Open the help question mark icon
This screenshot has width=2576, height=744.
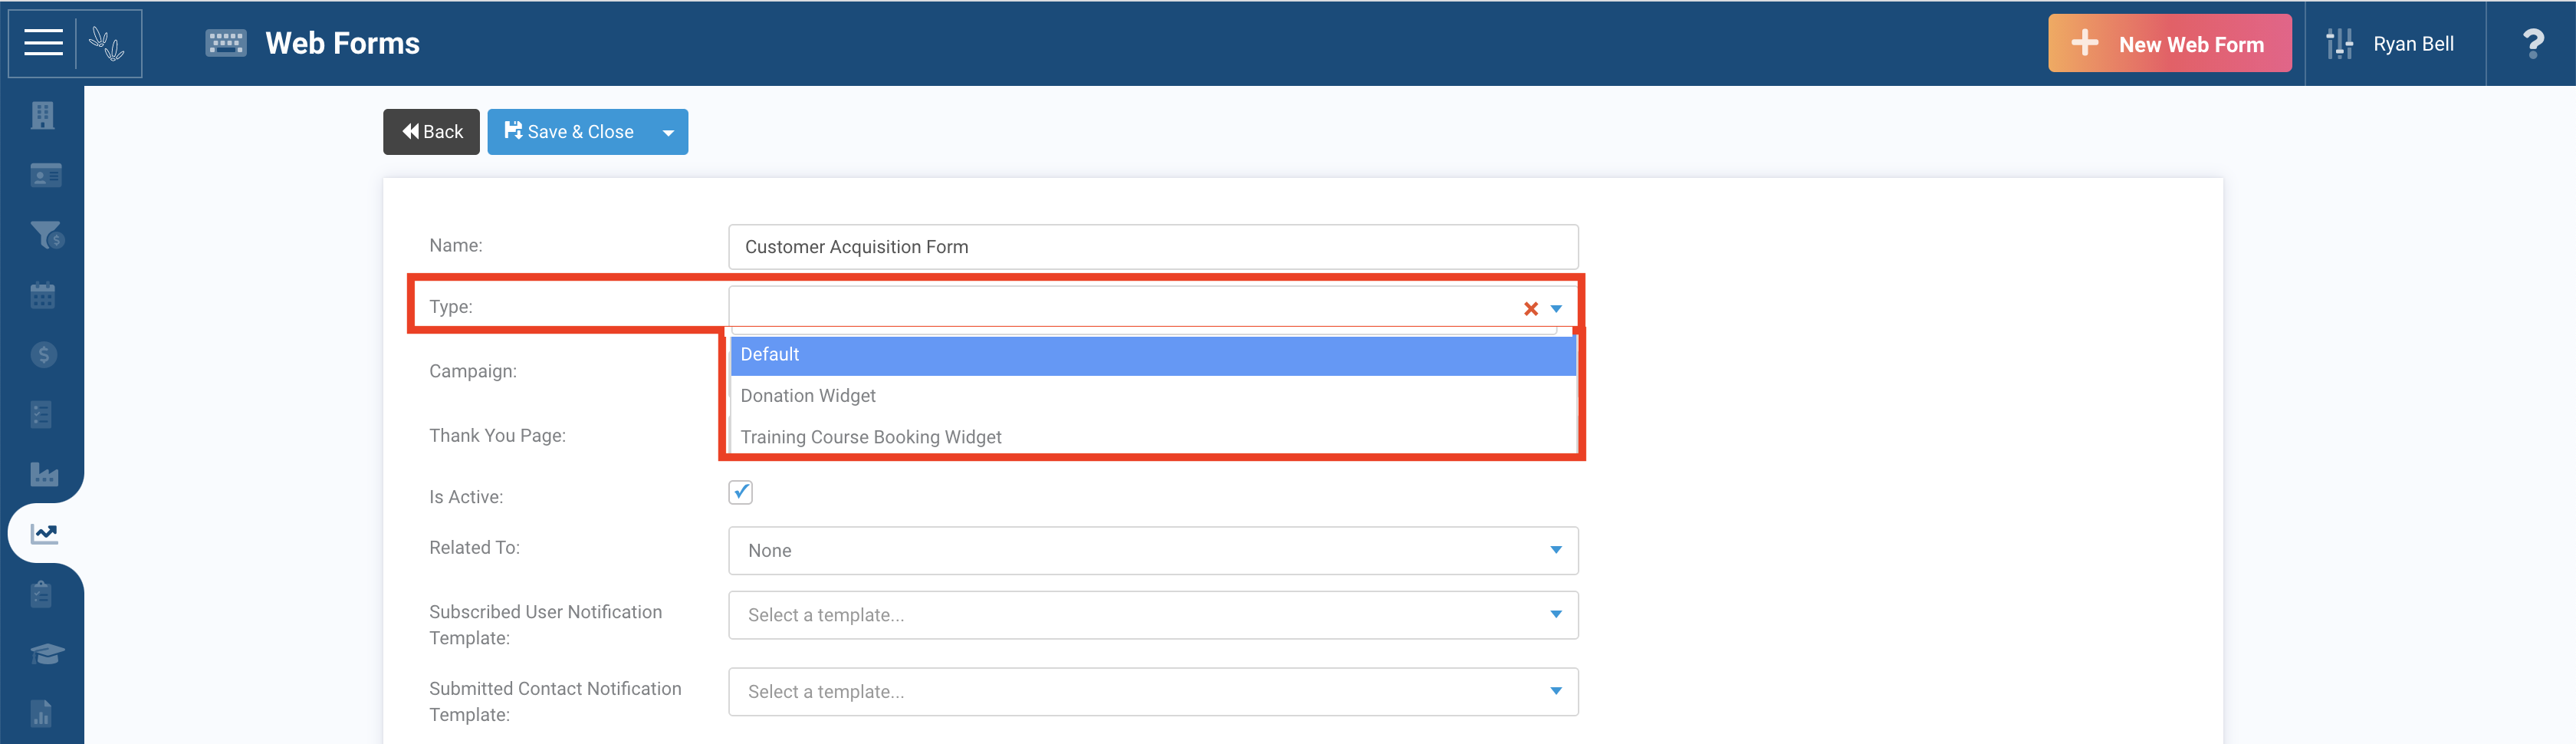pos(2532,43)
